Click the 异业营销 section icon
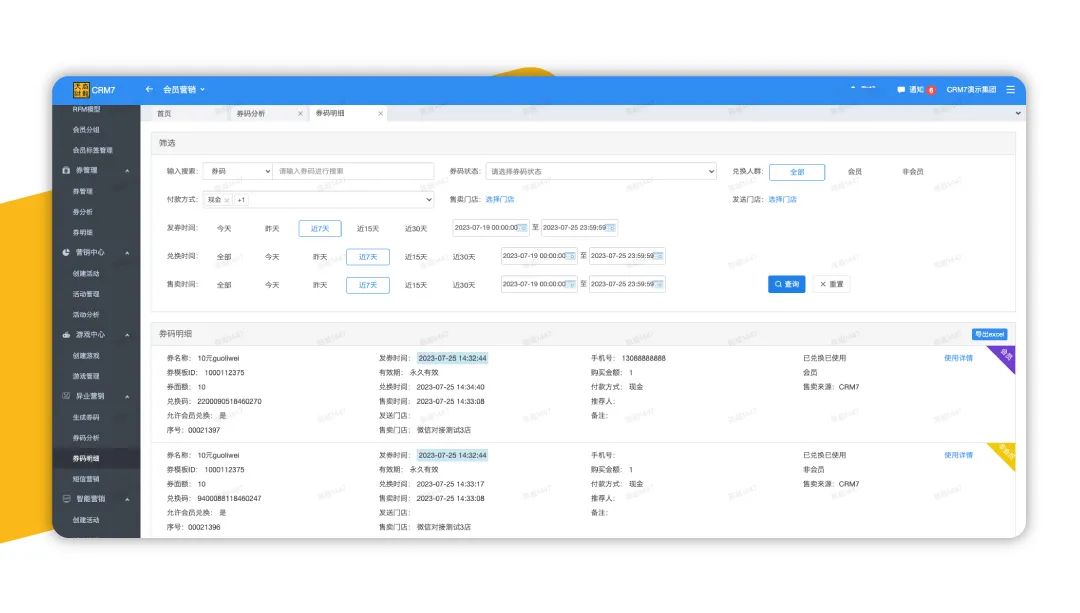1080x613 pixels. [66, 396]
